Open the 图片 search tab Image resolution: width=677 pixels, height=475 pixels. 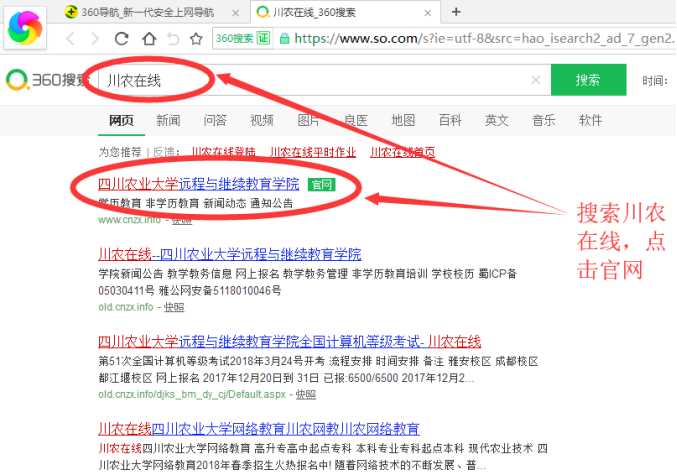(309, 120)
